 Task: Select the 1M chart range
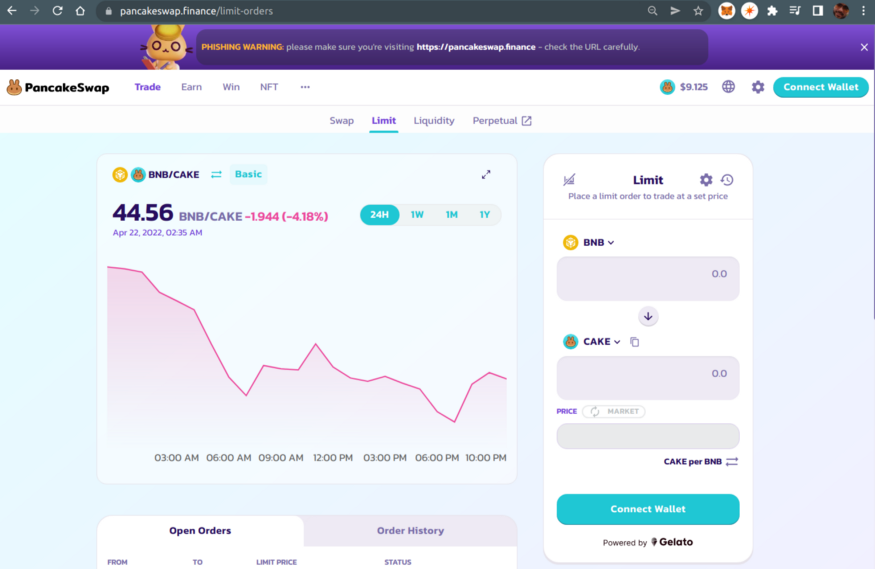click(x=451, y=215)
